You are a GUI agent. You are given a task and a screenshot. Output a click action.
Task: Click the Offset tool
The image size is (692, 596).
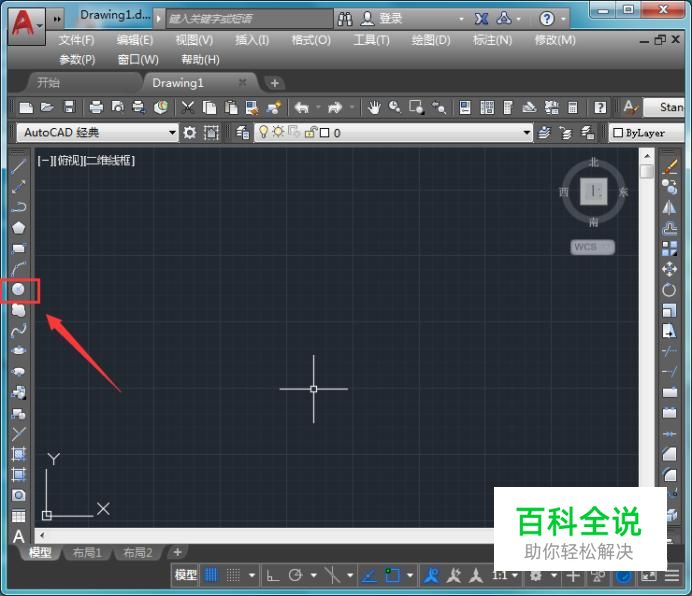click(669, 228)
